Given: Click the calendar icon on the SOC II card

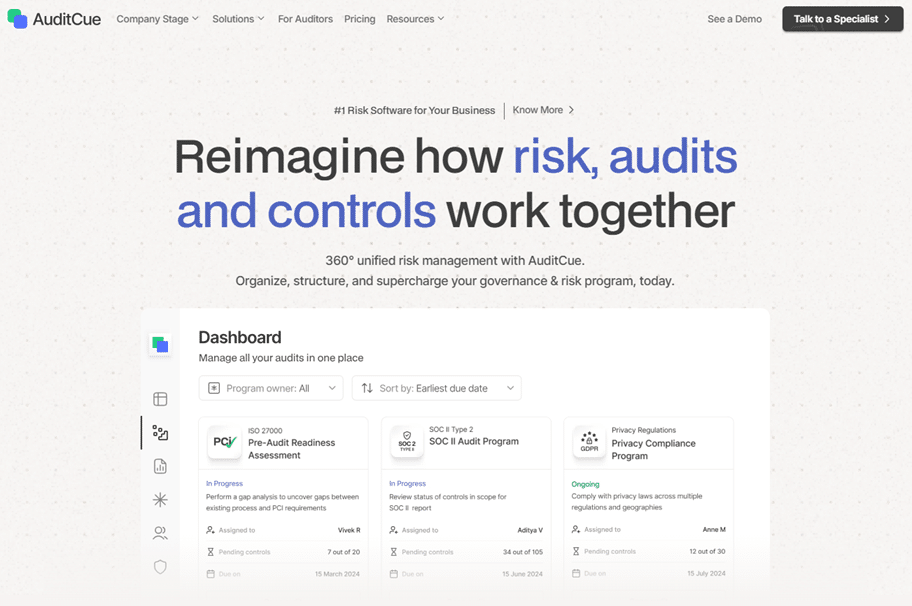Looking at the screenshot, I should click(394, 574).
